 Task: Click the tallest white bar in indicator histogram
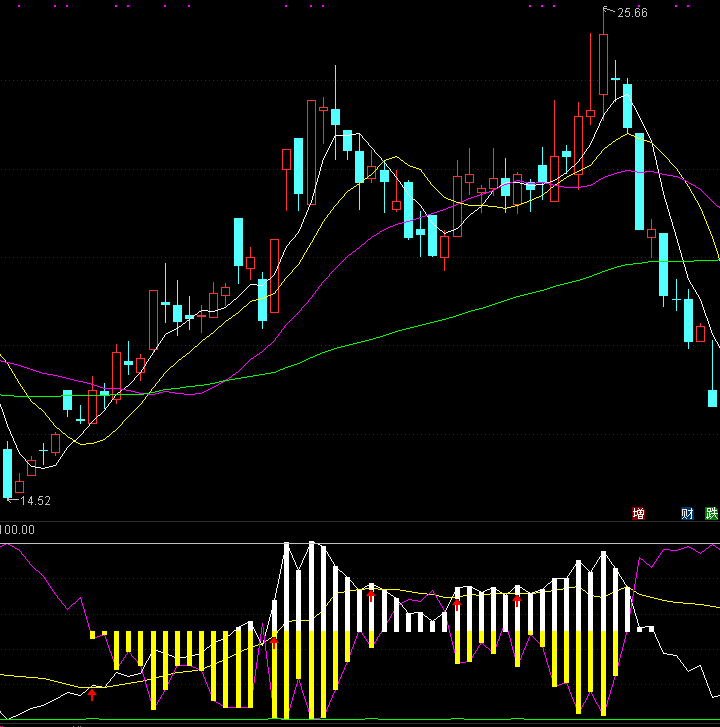pos(287,587)
